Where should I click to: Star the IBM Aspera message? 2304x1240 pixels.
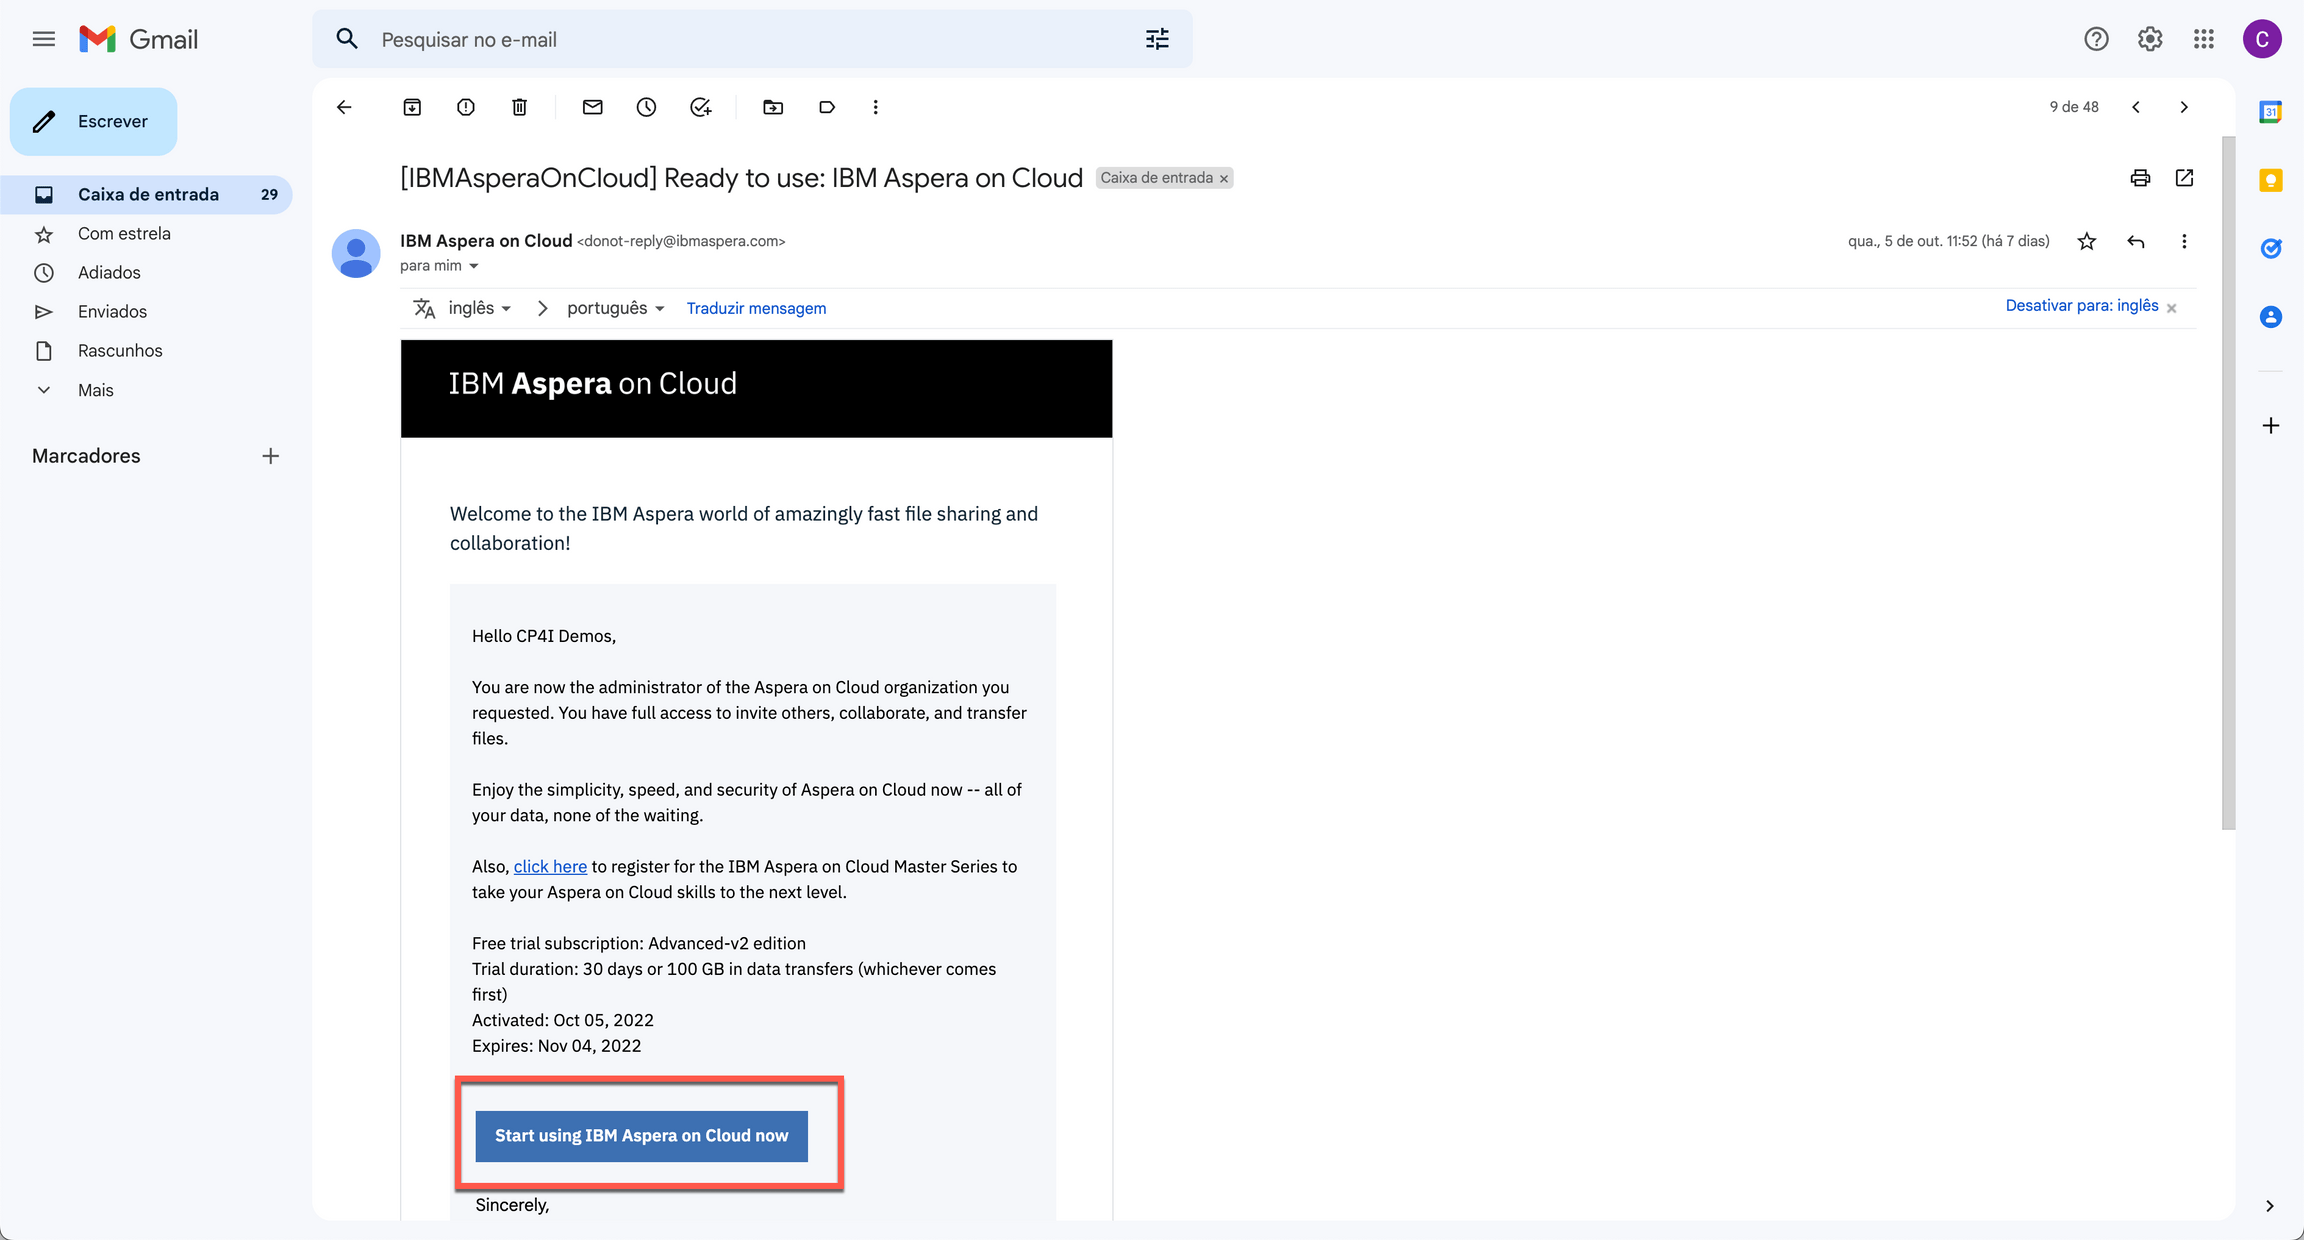[x=2087, y=241]
